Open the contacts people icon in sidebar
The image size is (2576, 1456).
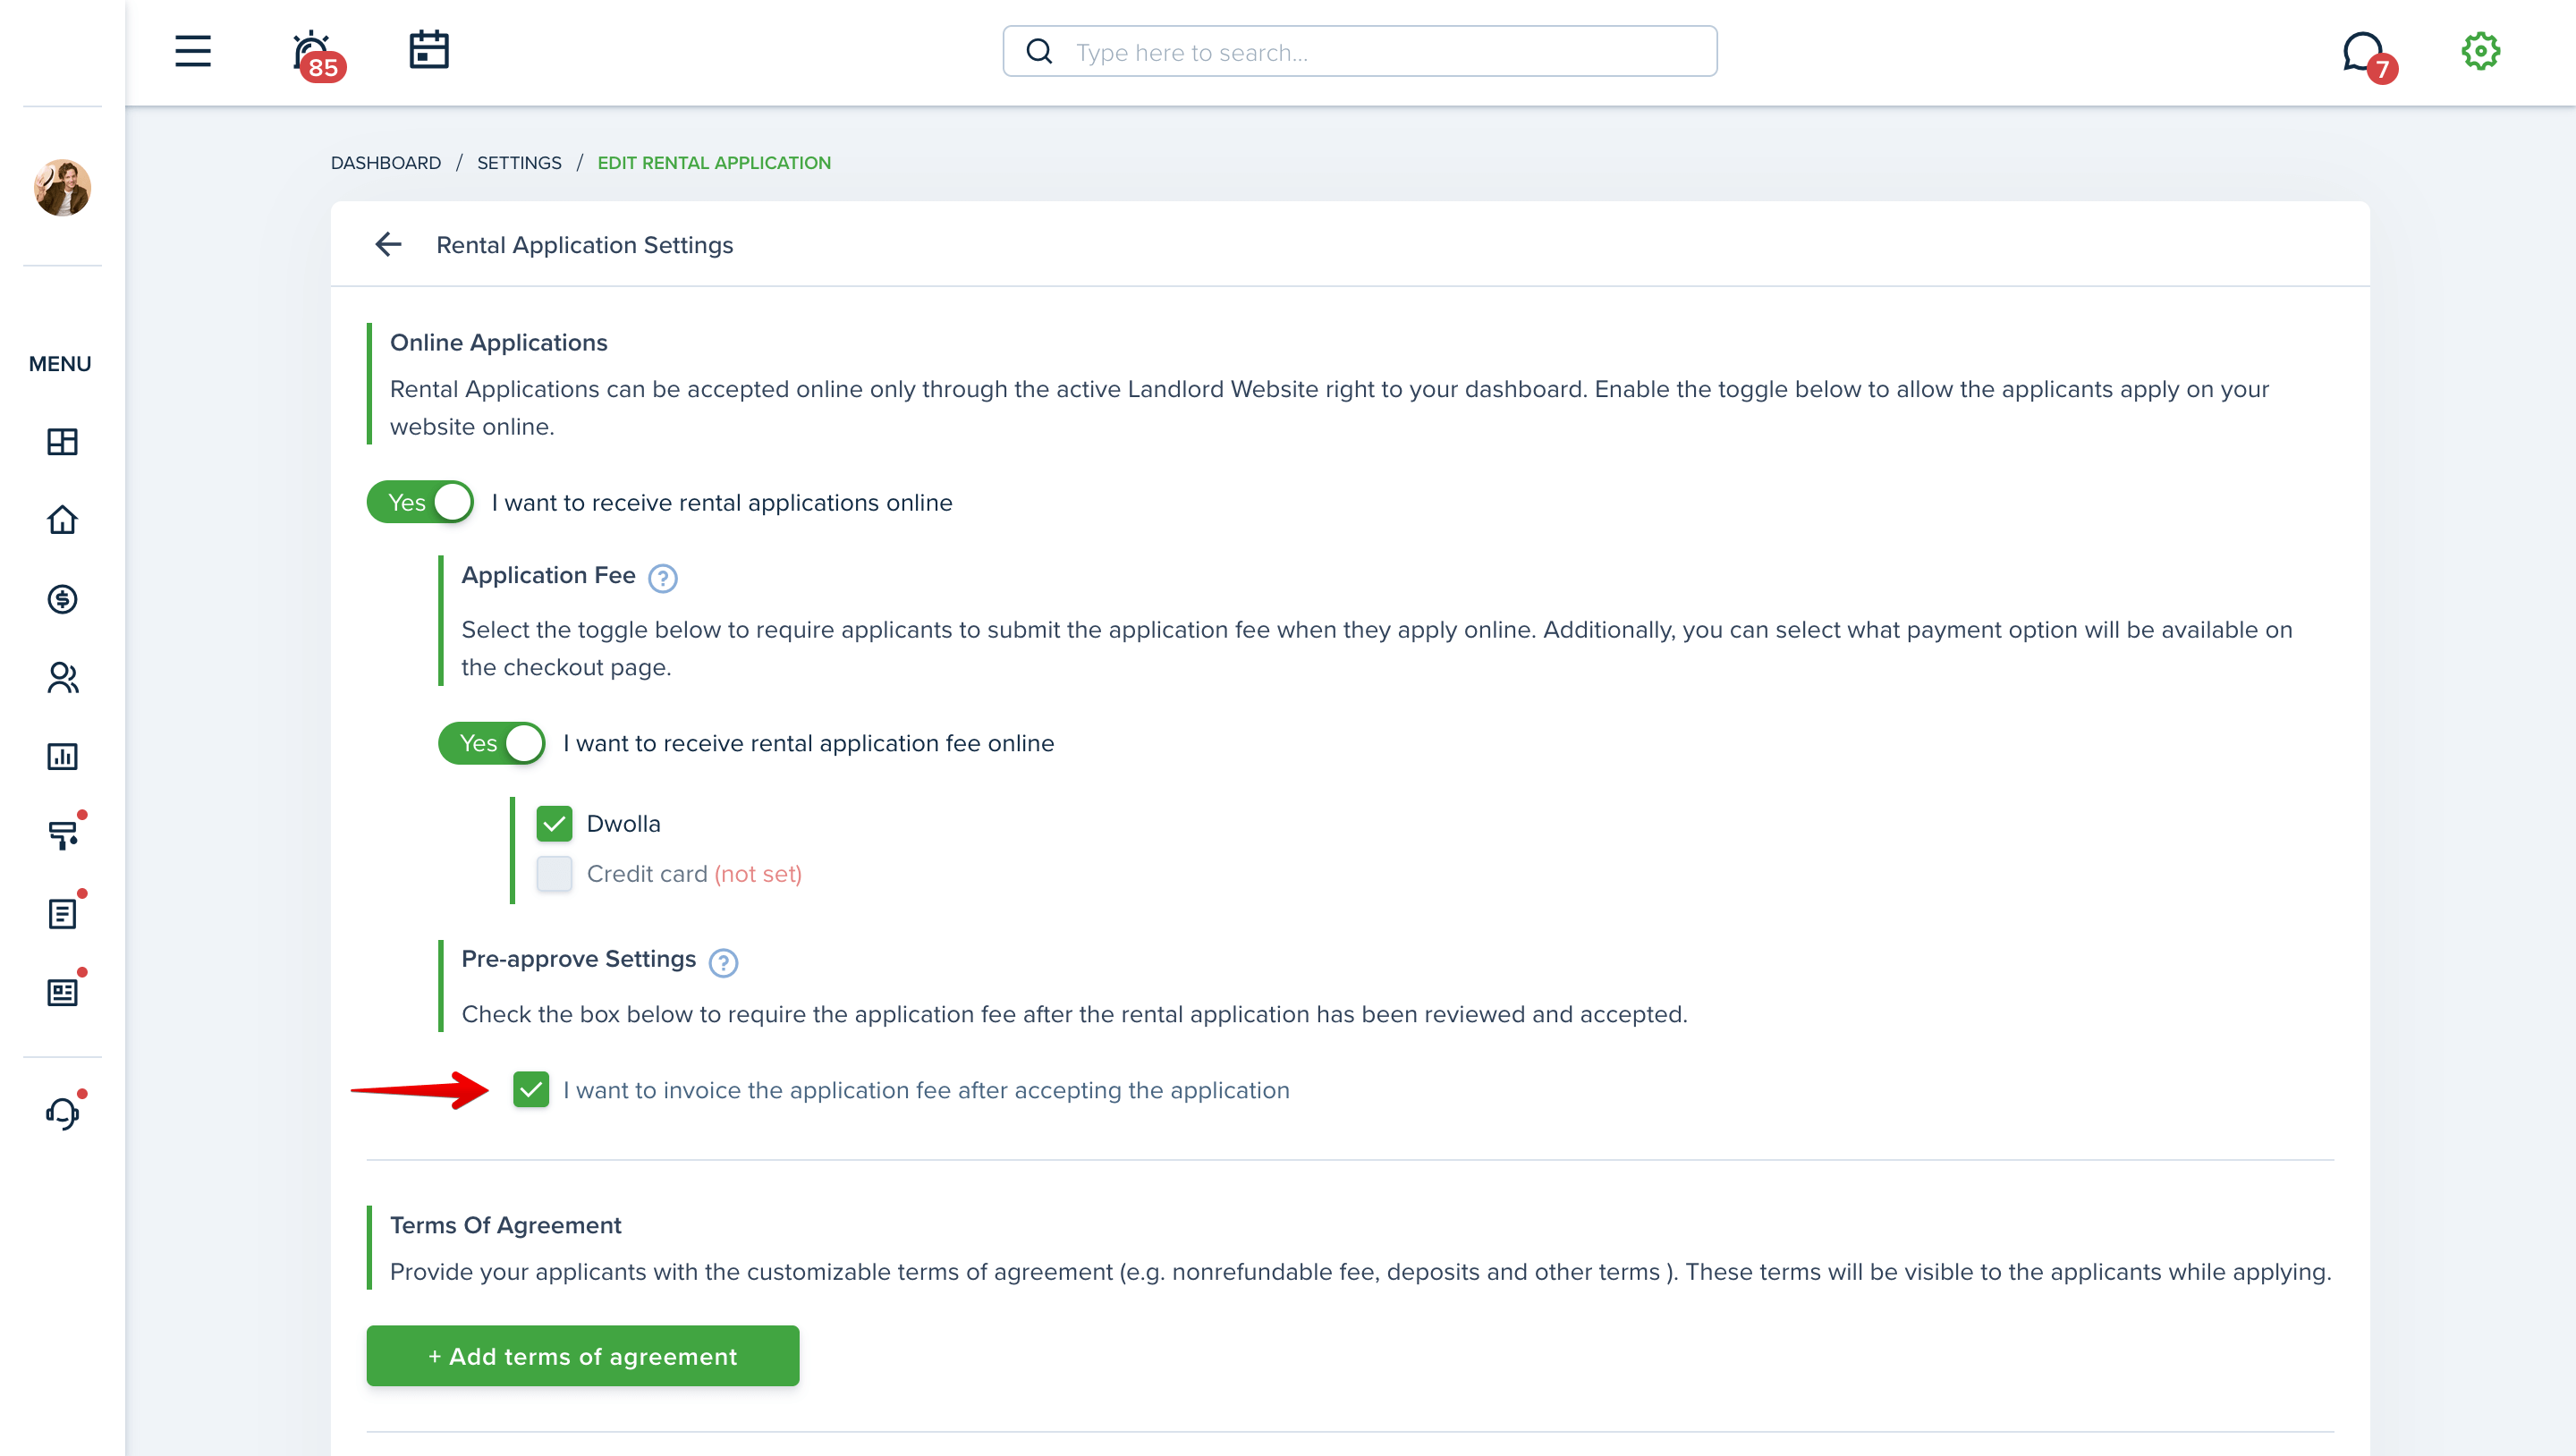point(62,678)
